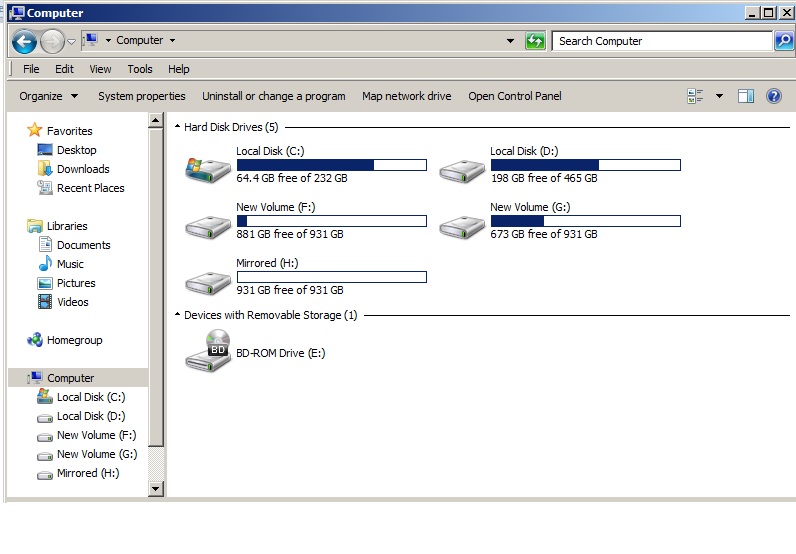This screenshot has height=554, width=796.
Task: Refresh the view with the green arrows icon
Action: coord(535,41)
